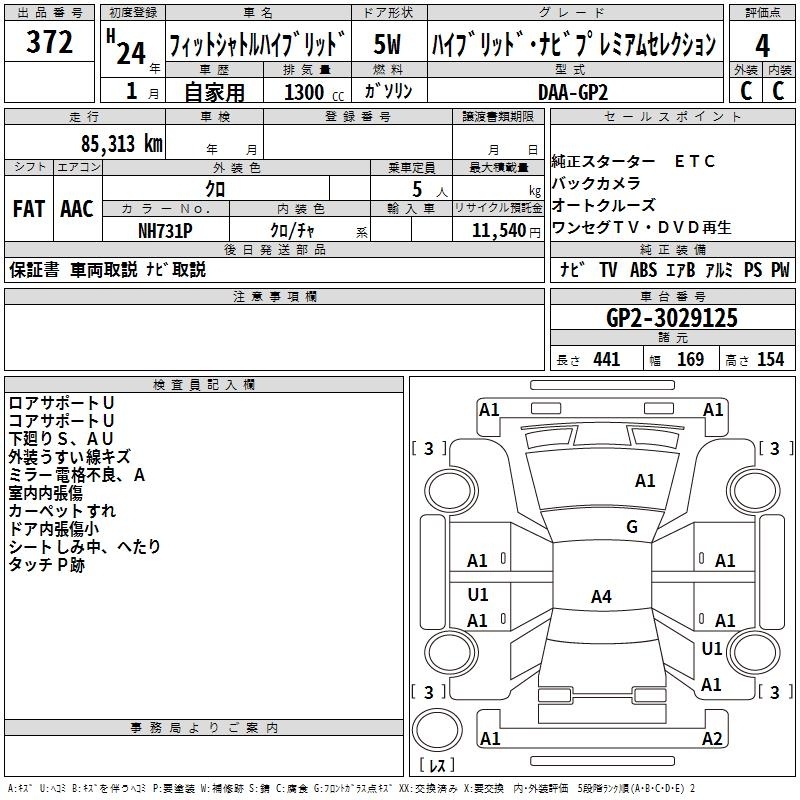The height and width of the screenshot is (800, 800).
Task: Click the model code DAA-GP2
Action: click(572, 91)
